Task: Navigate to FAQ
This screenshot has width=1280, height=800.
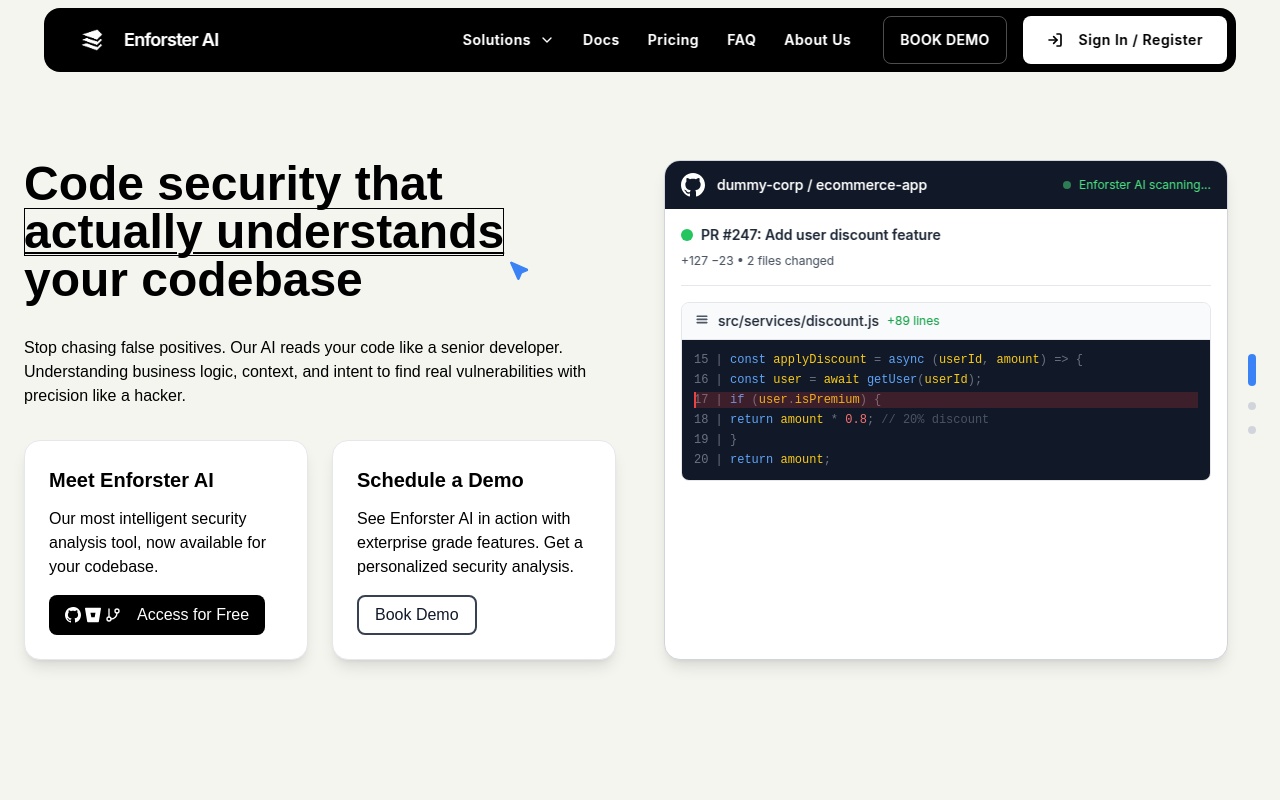Action: 741,40
